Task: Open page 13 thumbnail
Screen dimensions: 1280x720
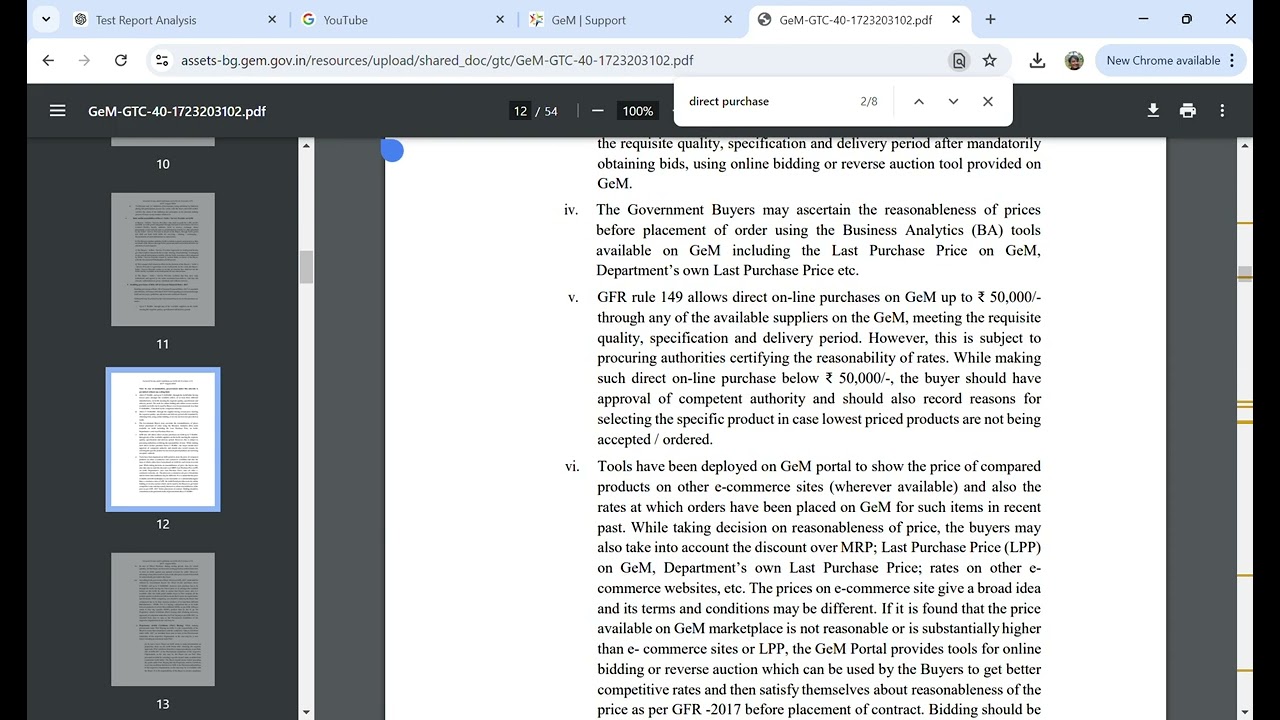Action: click(163, 619)
